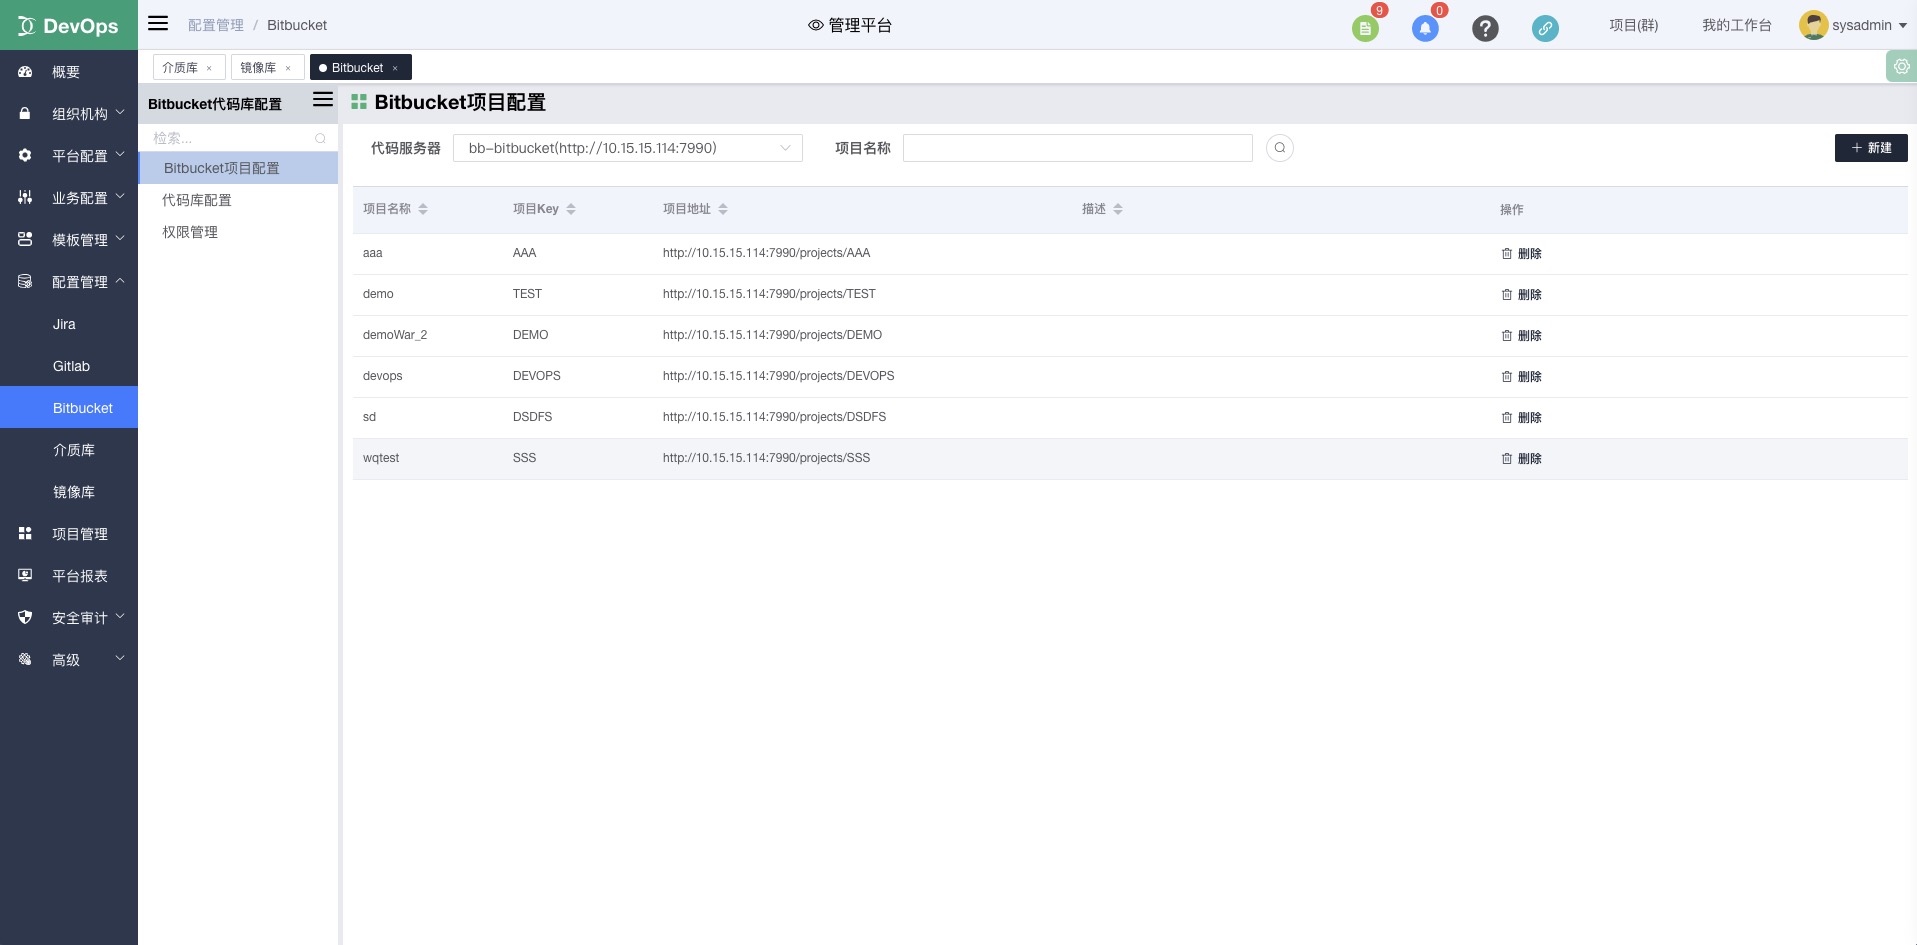Delete the aaa project row
Screen dimensions: 1917x945
[x=1521, y=254]
